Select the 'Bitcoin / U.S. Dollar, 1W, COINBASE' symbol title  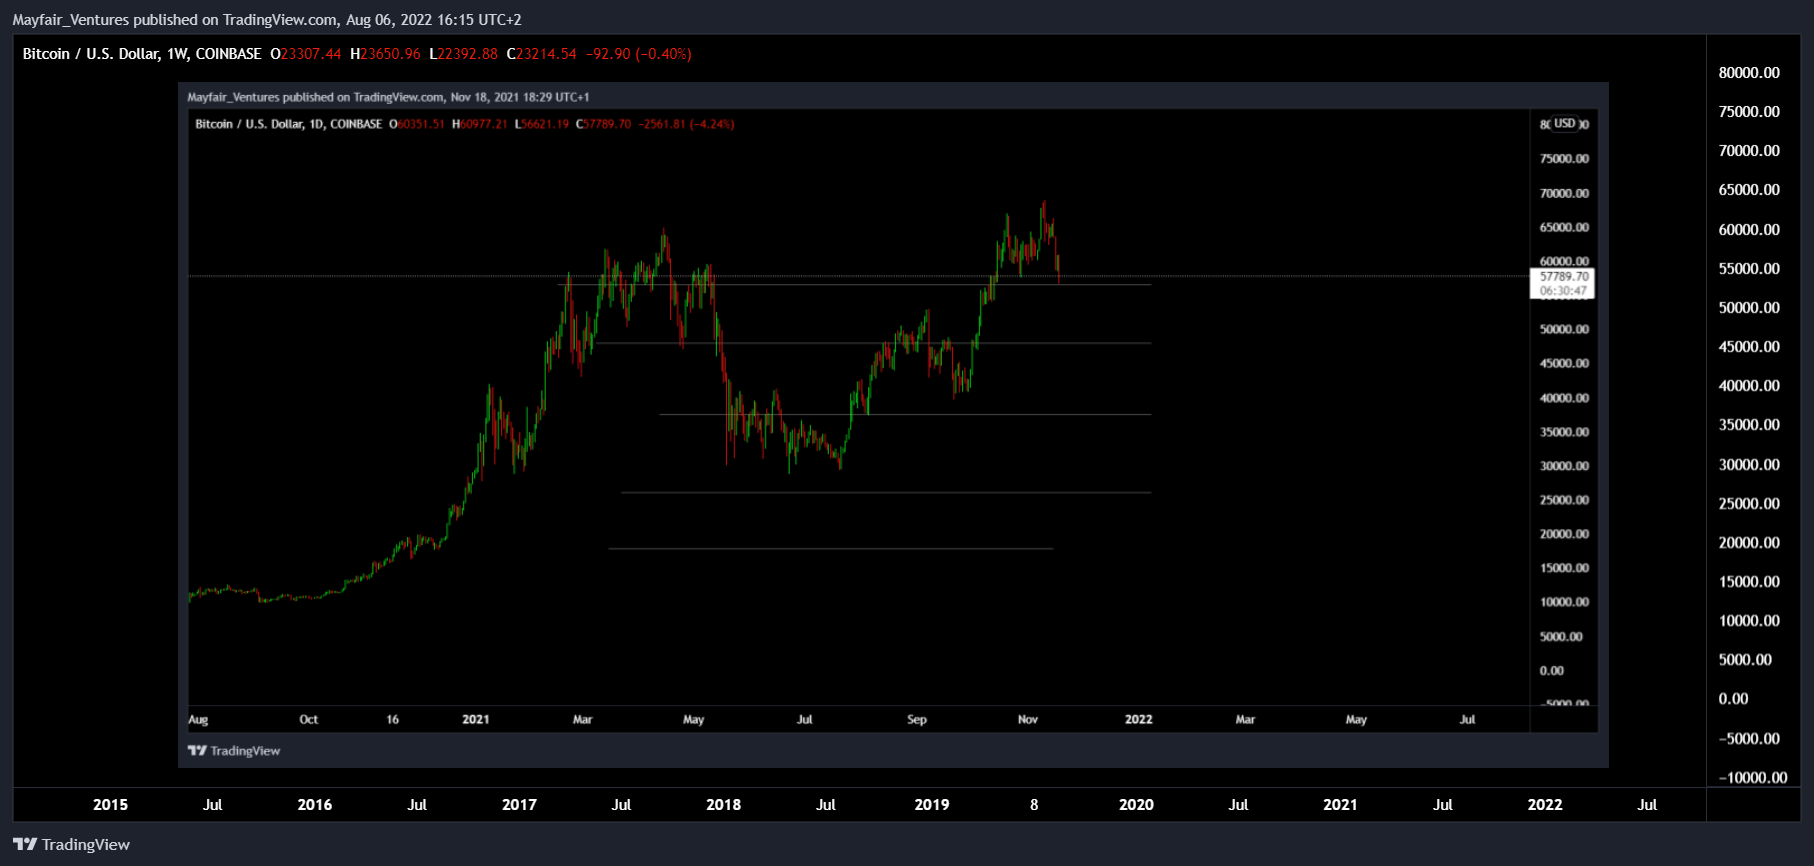[142, 54]
